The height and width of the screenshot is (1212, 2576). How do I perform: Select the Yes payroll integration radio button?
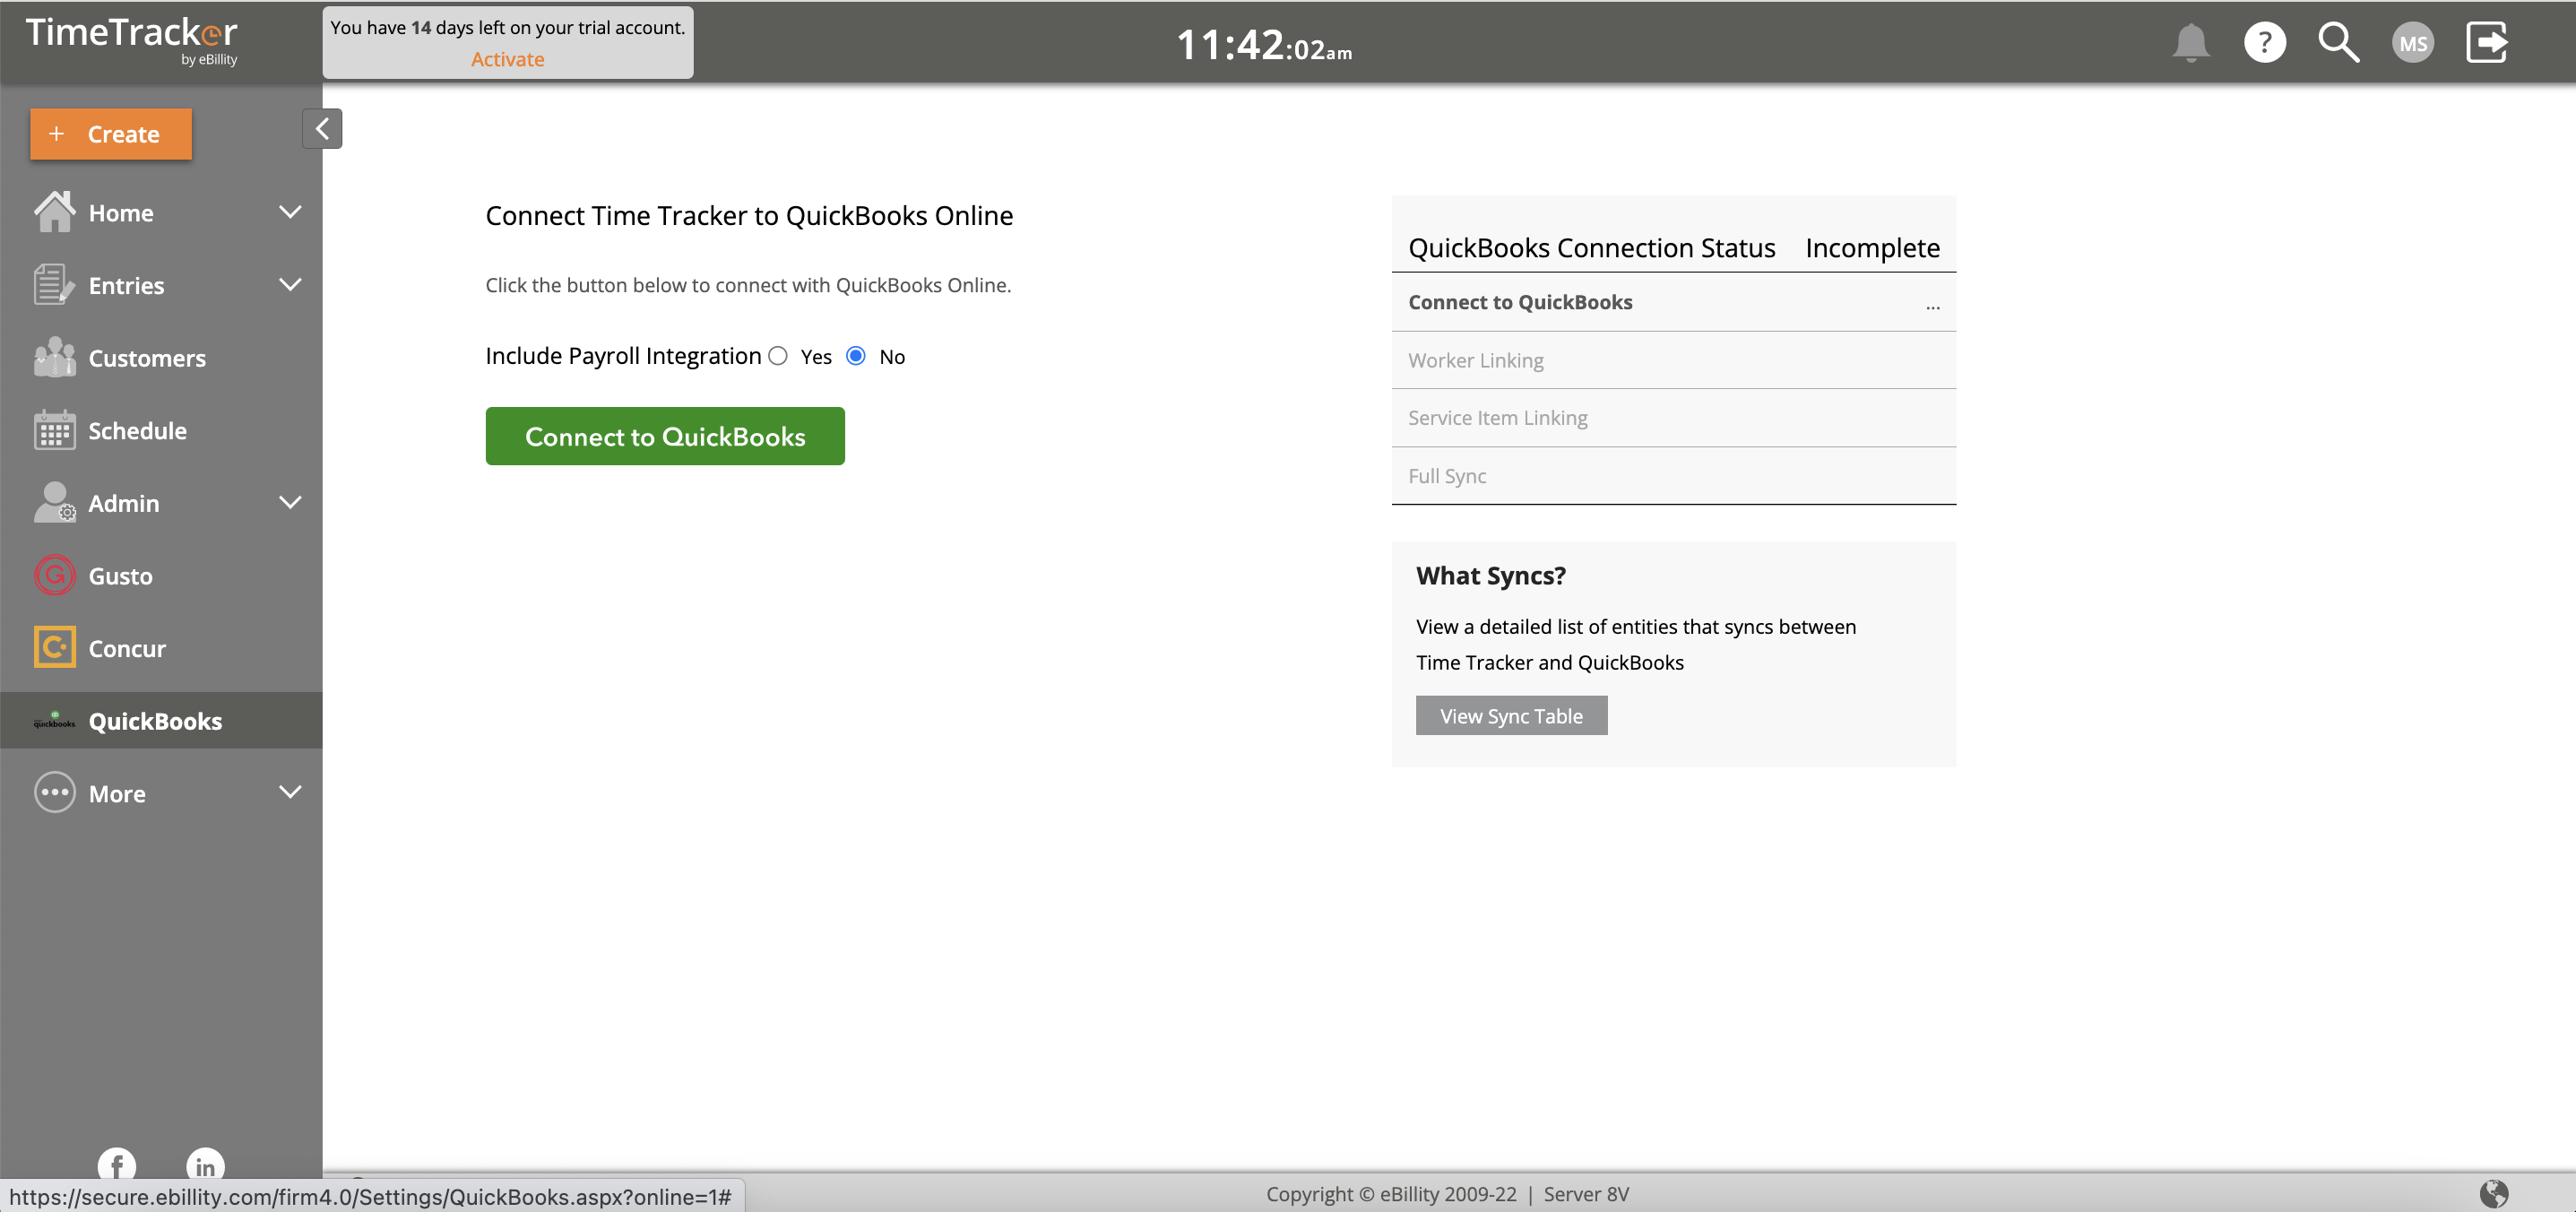pyautogui.click(x=777, y=355)
